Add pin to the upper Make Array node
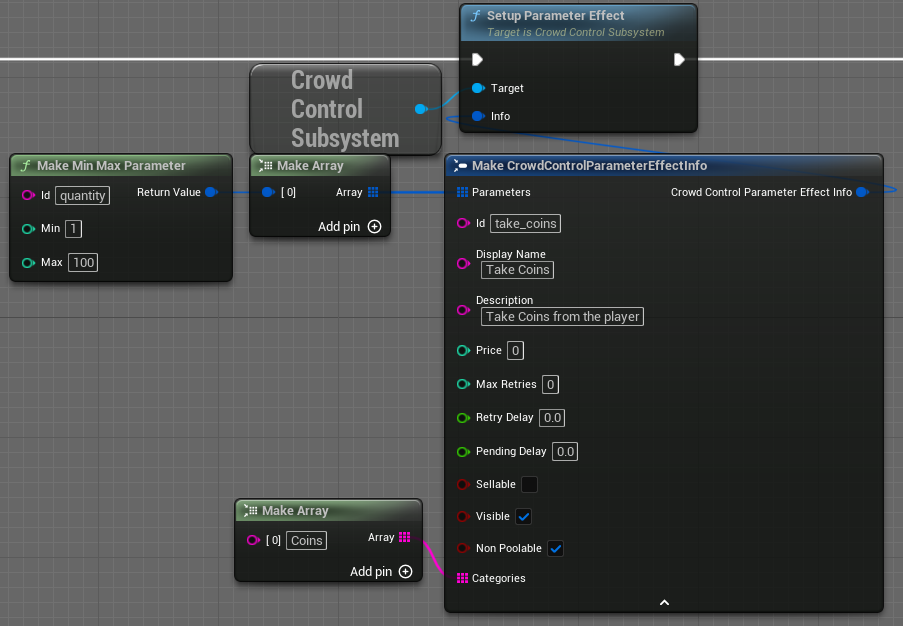Image resolution: width=903 pixels, height=626 pixels. (374, 227)
